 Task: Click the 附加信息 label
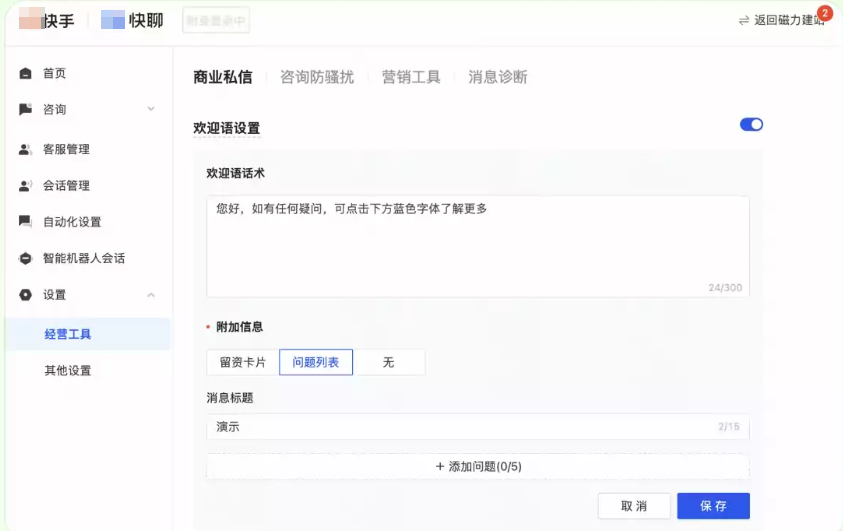coord(239,327)
